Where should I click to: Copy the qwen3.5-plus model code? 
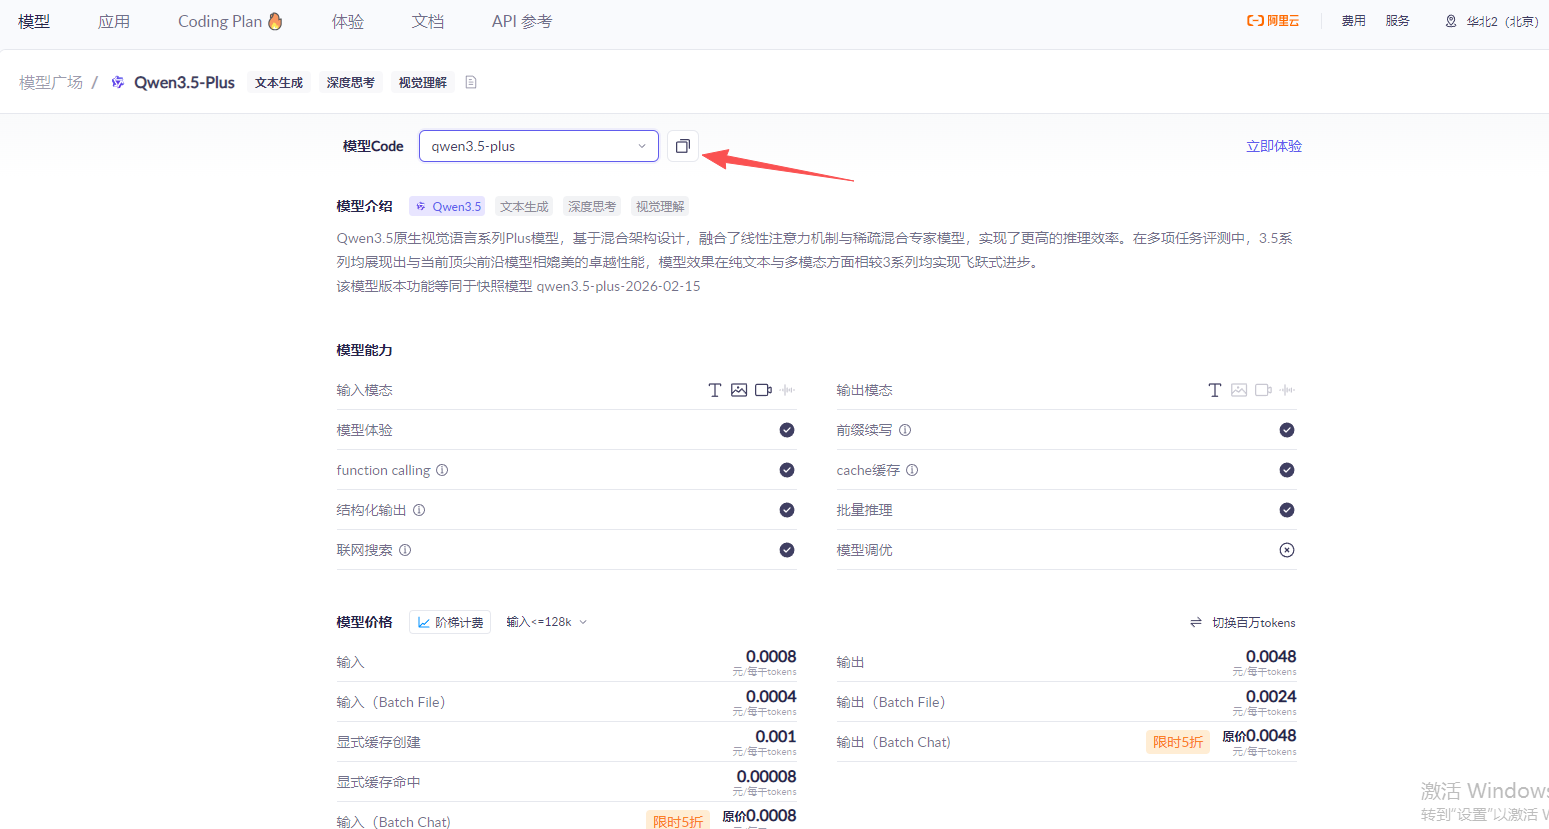tap(683, 146)
